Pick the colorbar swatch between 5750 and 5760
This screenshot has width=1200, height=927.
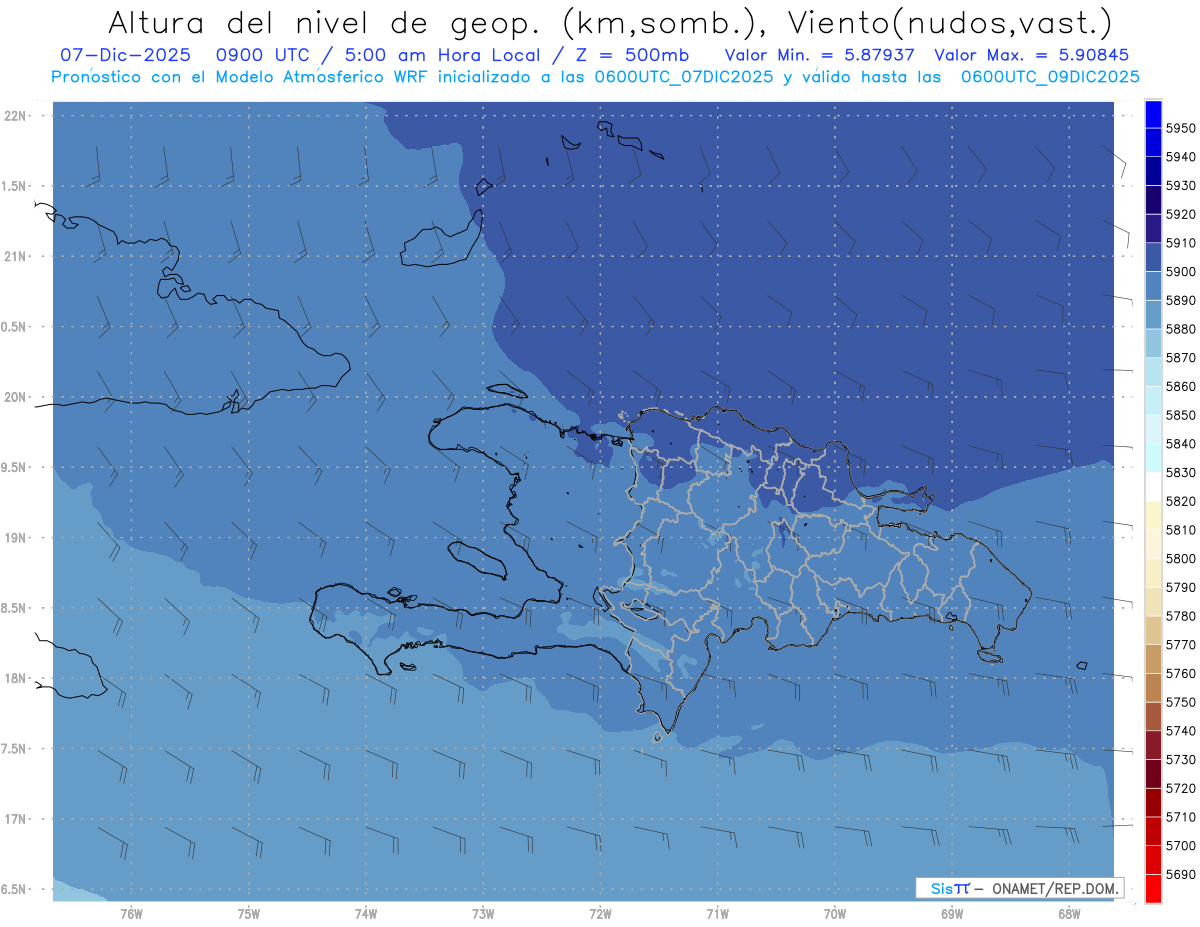1153,688
